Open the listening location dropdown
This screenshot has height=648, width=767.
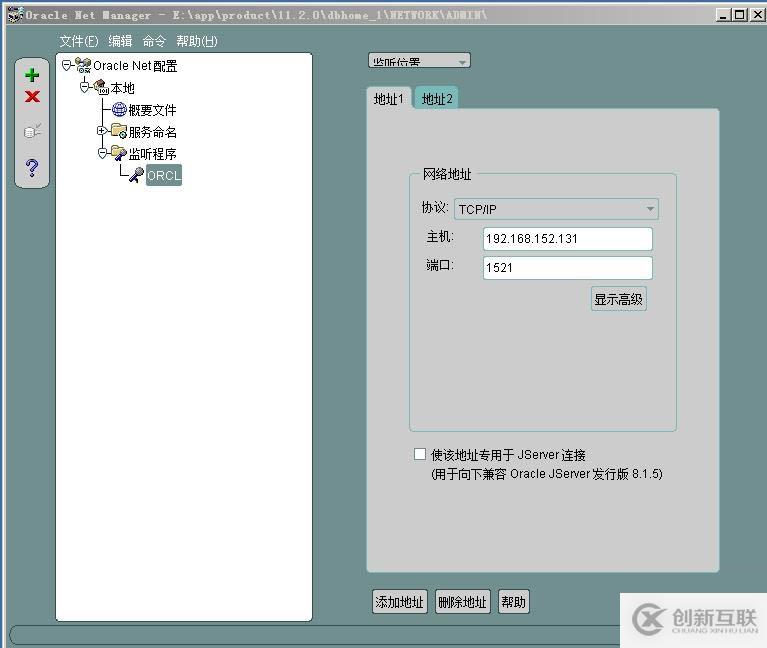point(419,61)
